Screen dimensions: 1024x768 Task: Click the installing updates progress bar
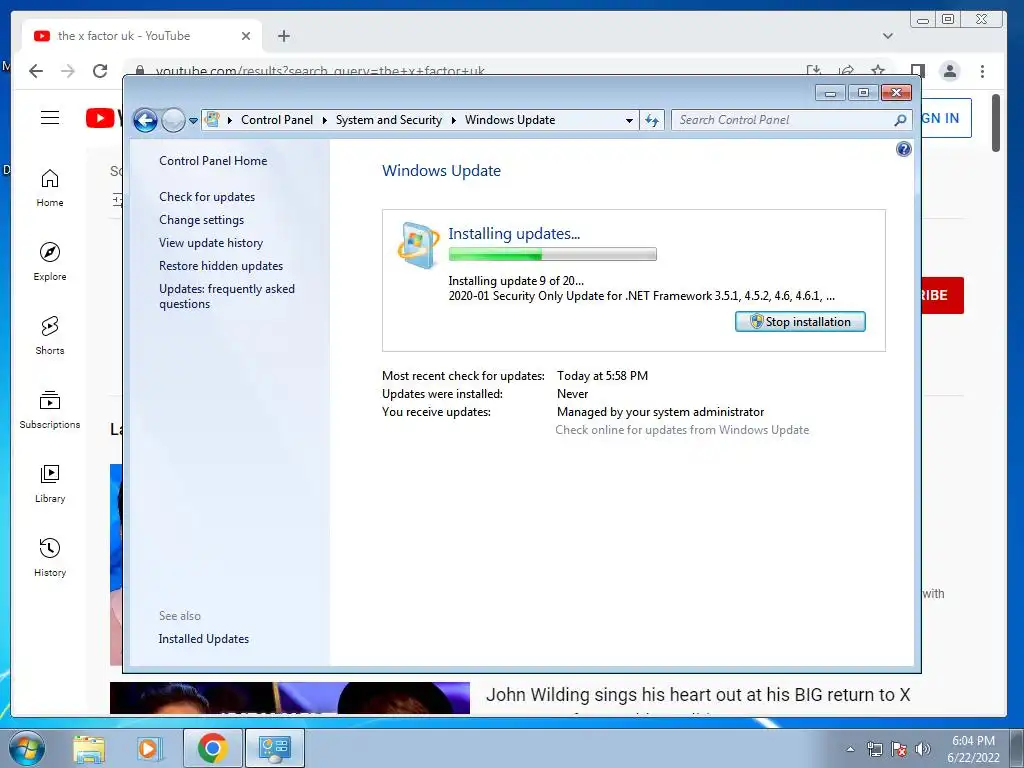(x=552, y=255)
